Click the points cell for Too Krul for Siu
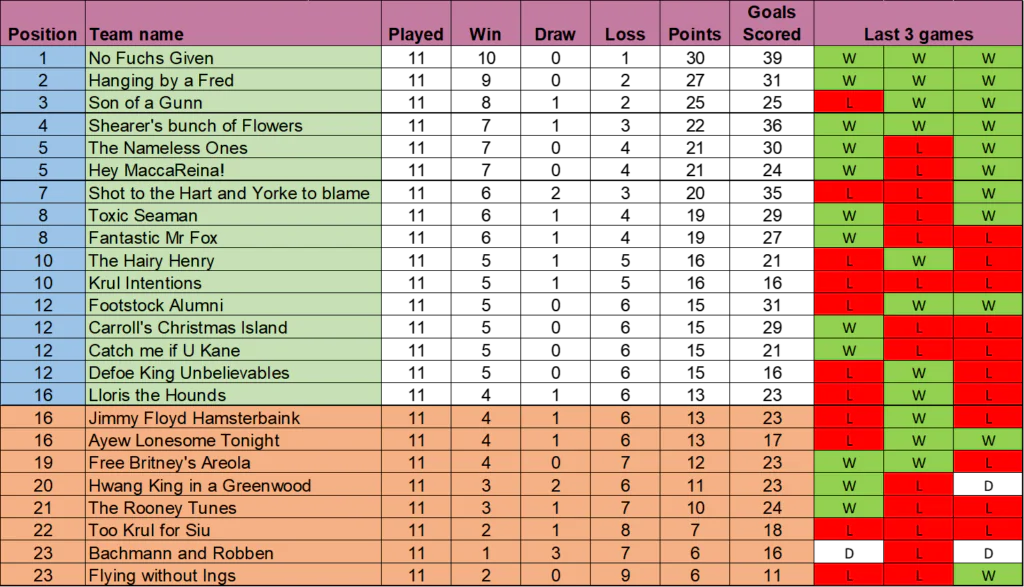 [694, 530]
